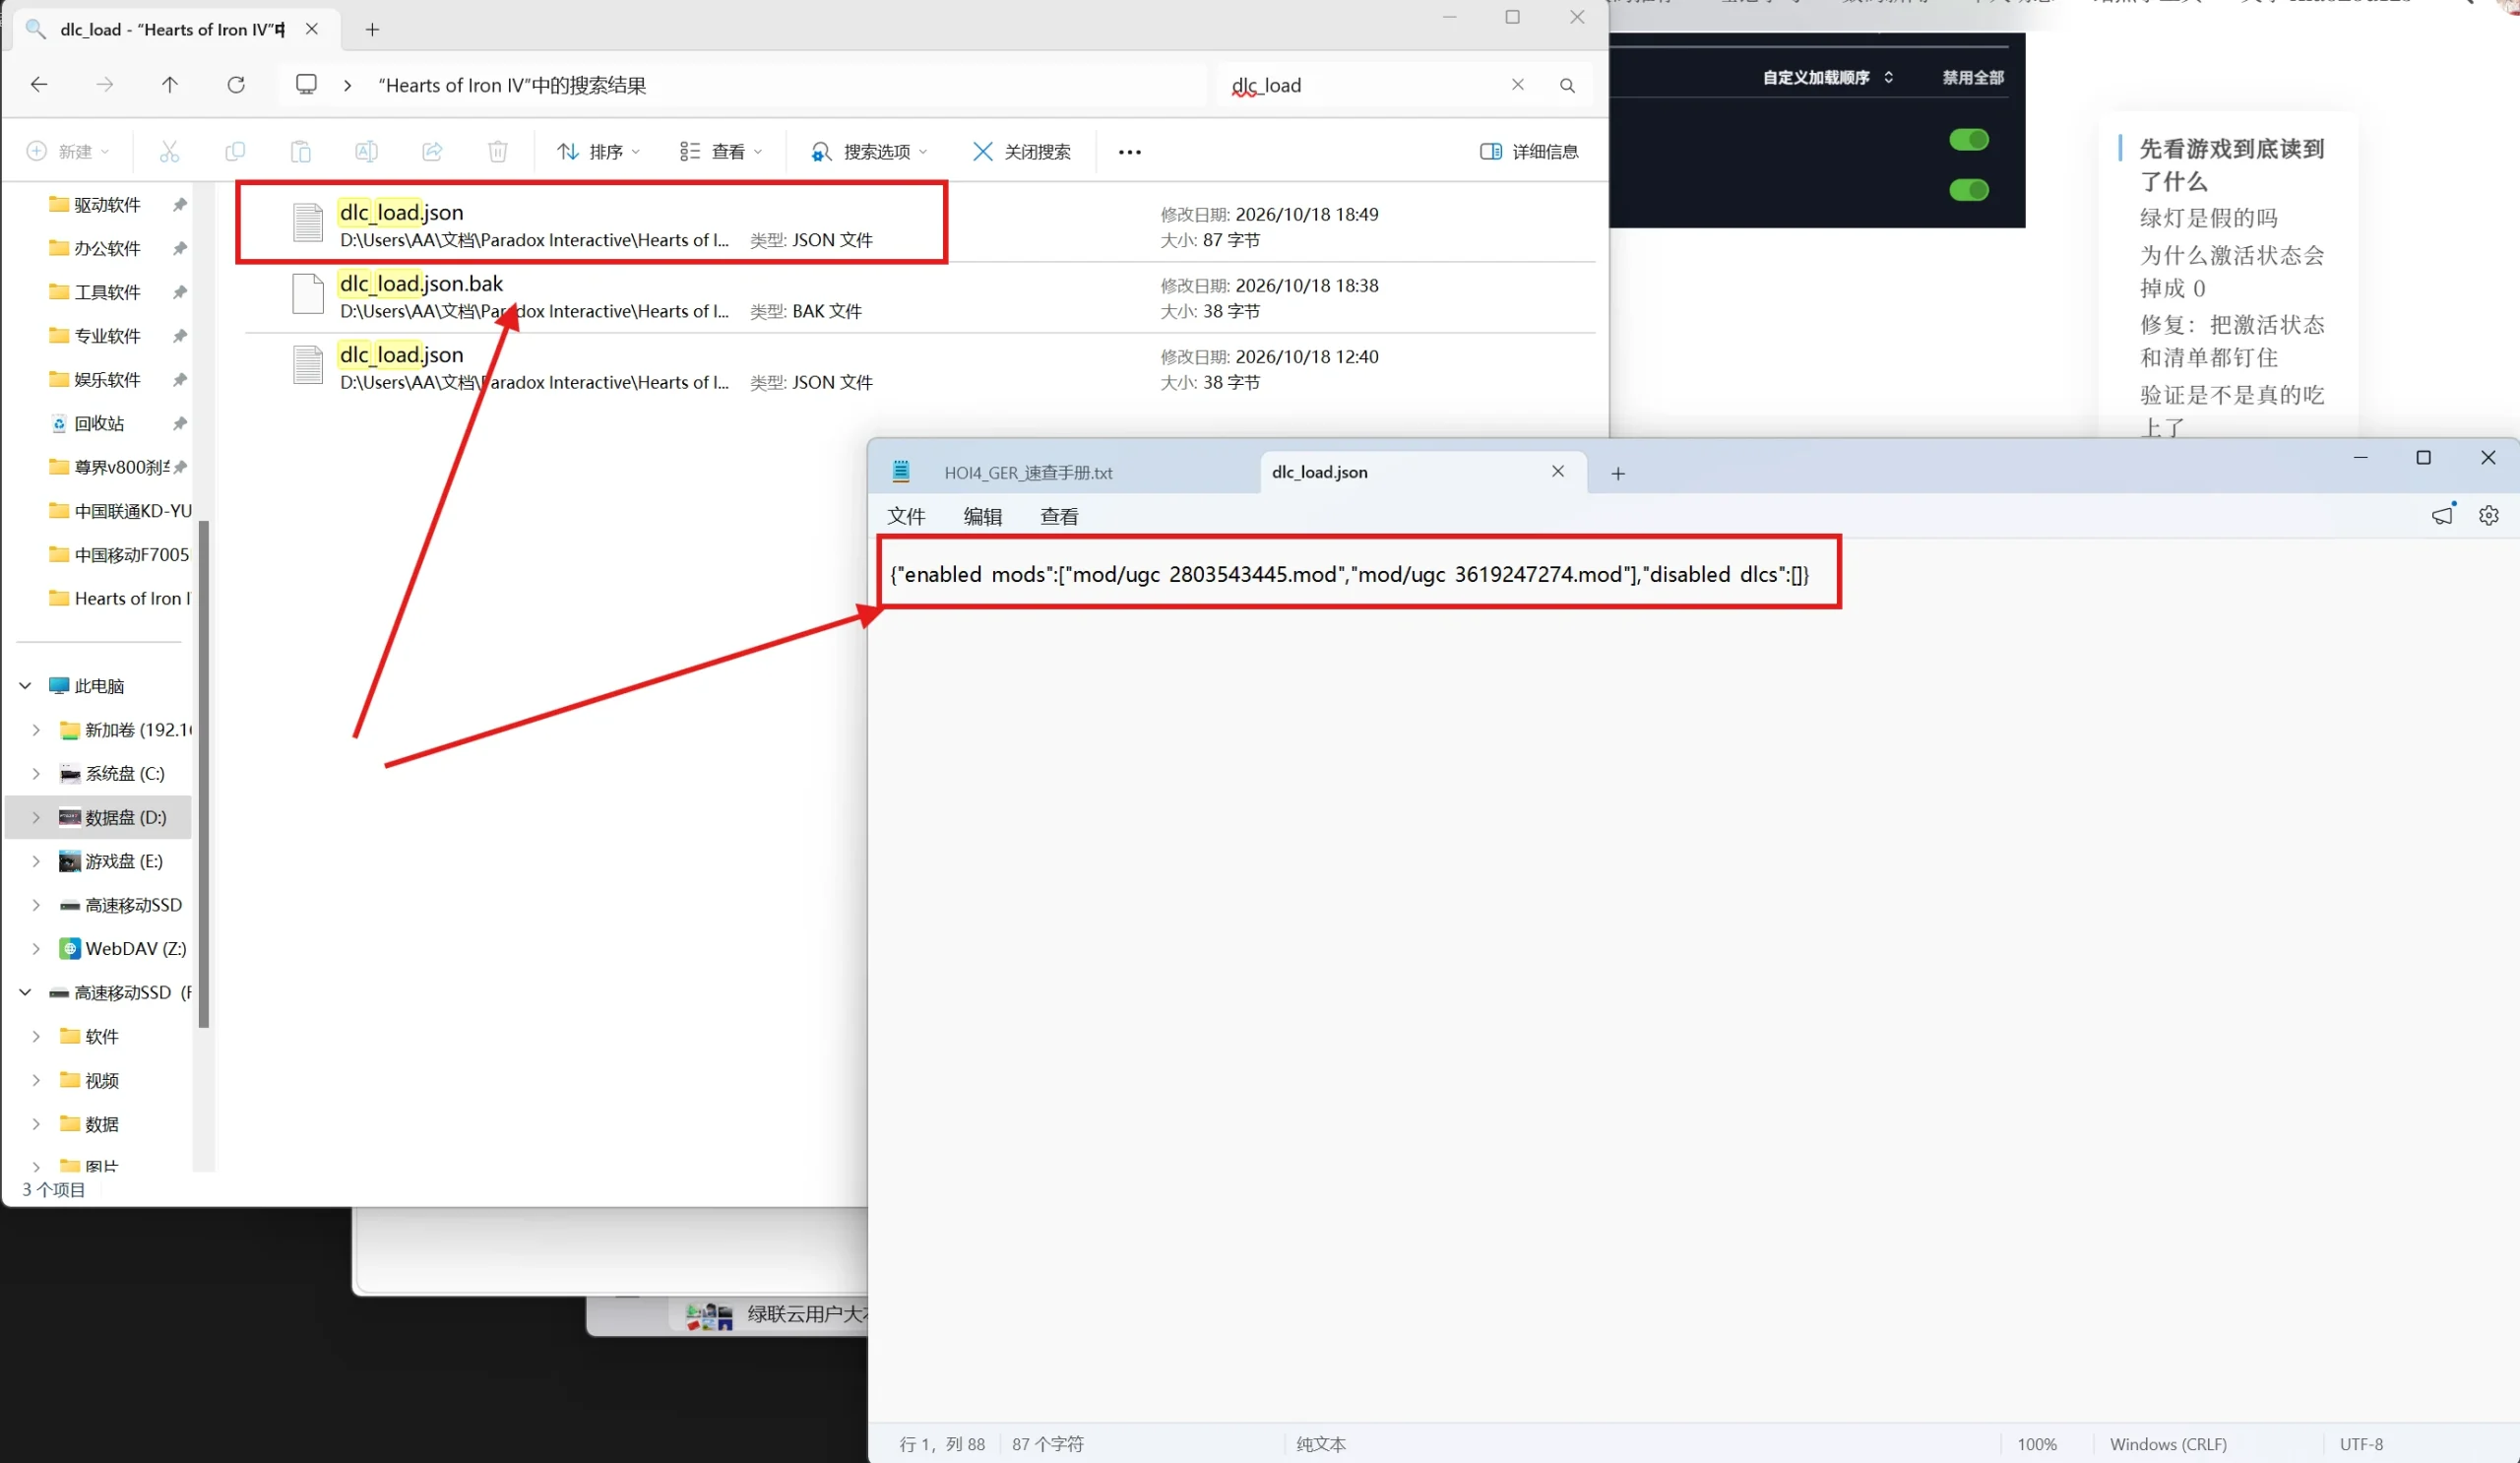Toggle the lower green mod switch
Image resolution: width=2520 pixels, height=1463 pixels.
(x=1968, y=189)
